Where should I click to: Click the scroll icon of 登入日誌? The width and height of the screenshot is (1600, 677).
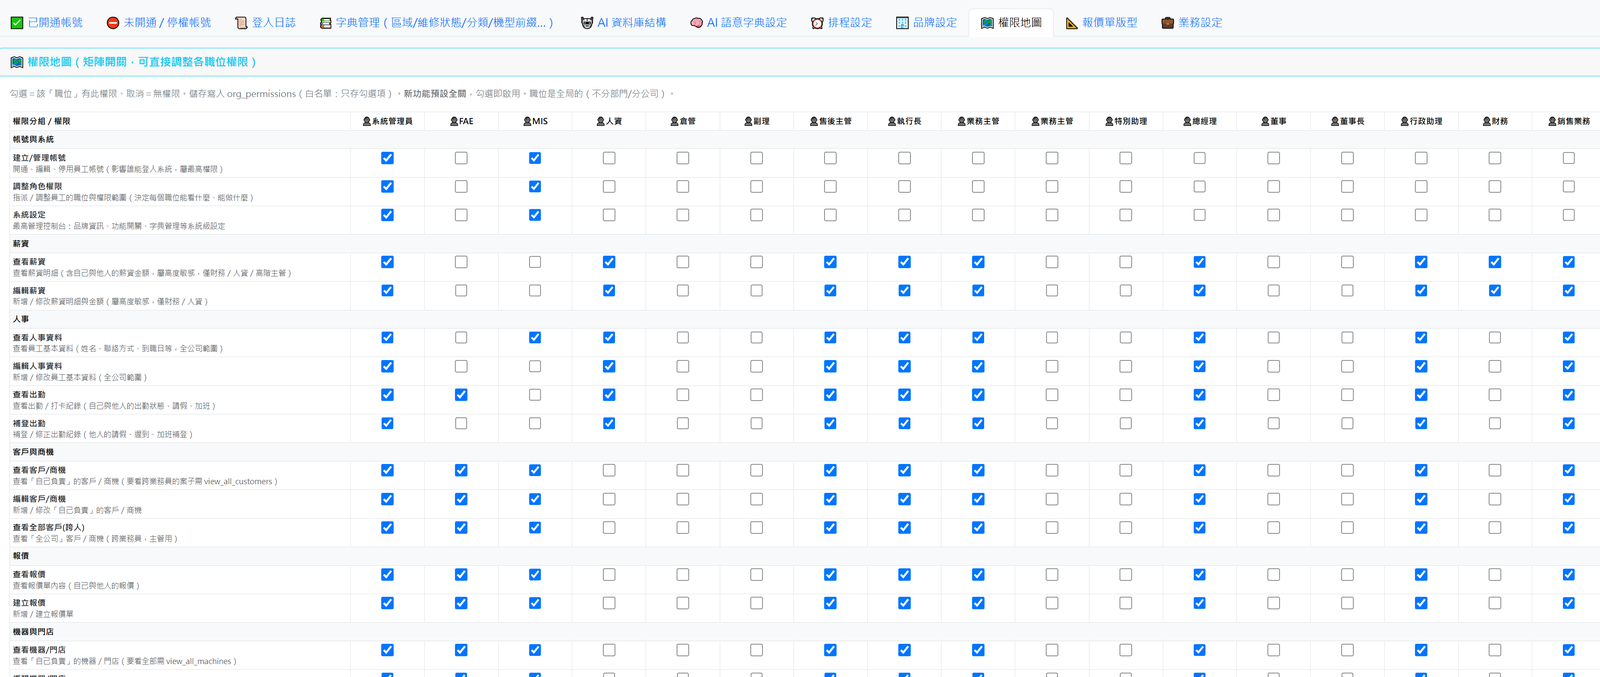tap(241, 22)
